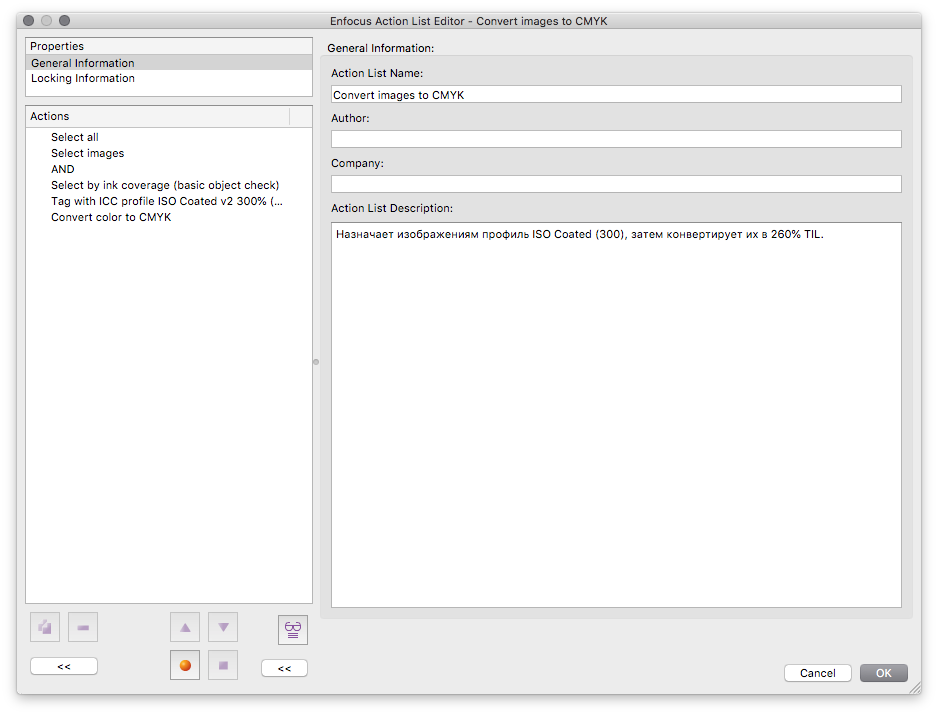Screen dimensions: 938x715
Task: Select 'Convert color to CMYK' action
Action: [111, 217]
